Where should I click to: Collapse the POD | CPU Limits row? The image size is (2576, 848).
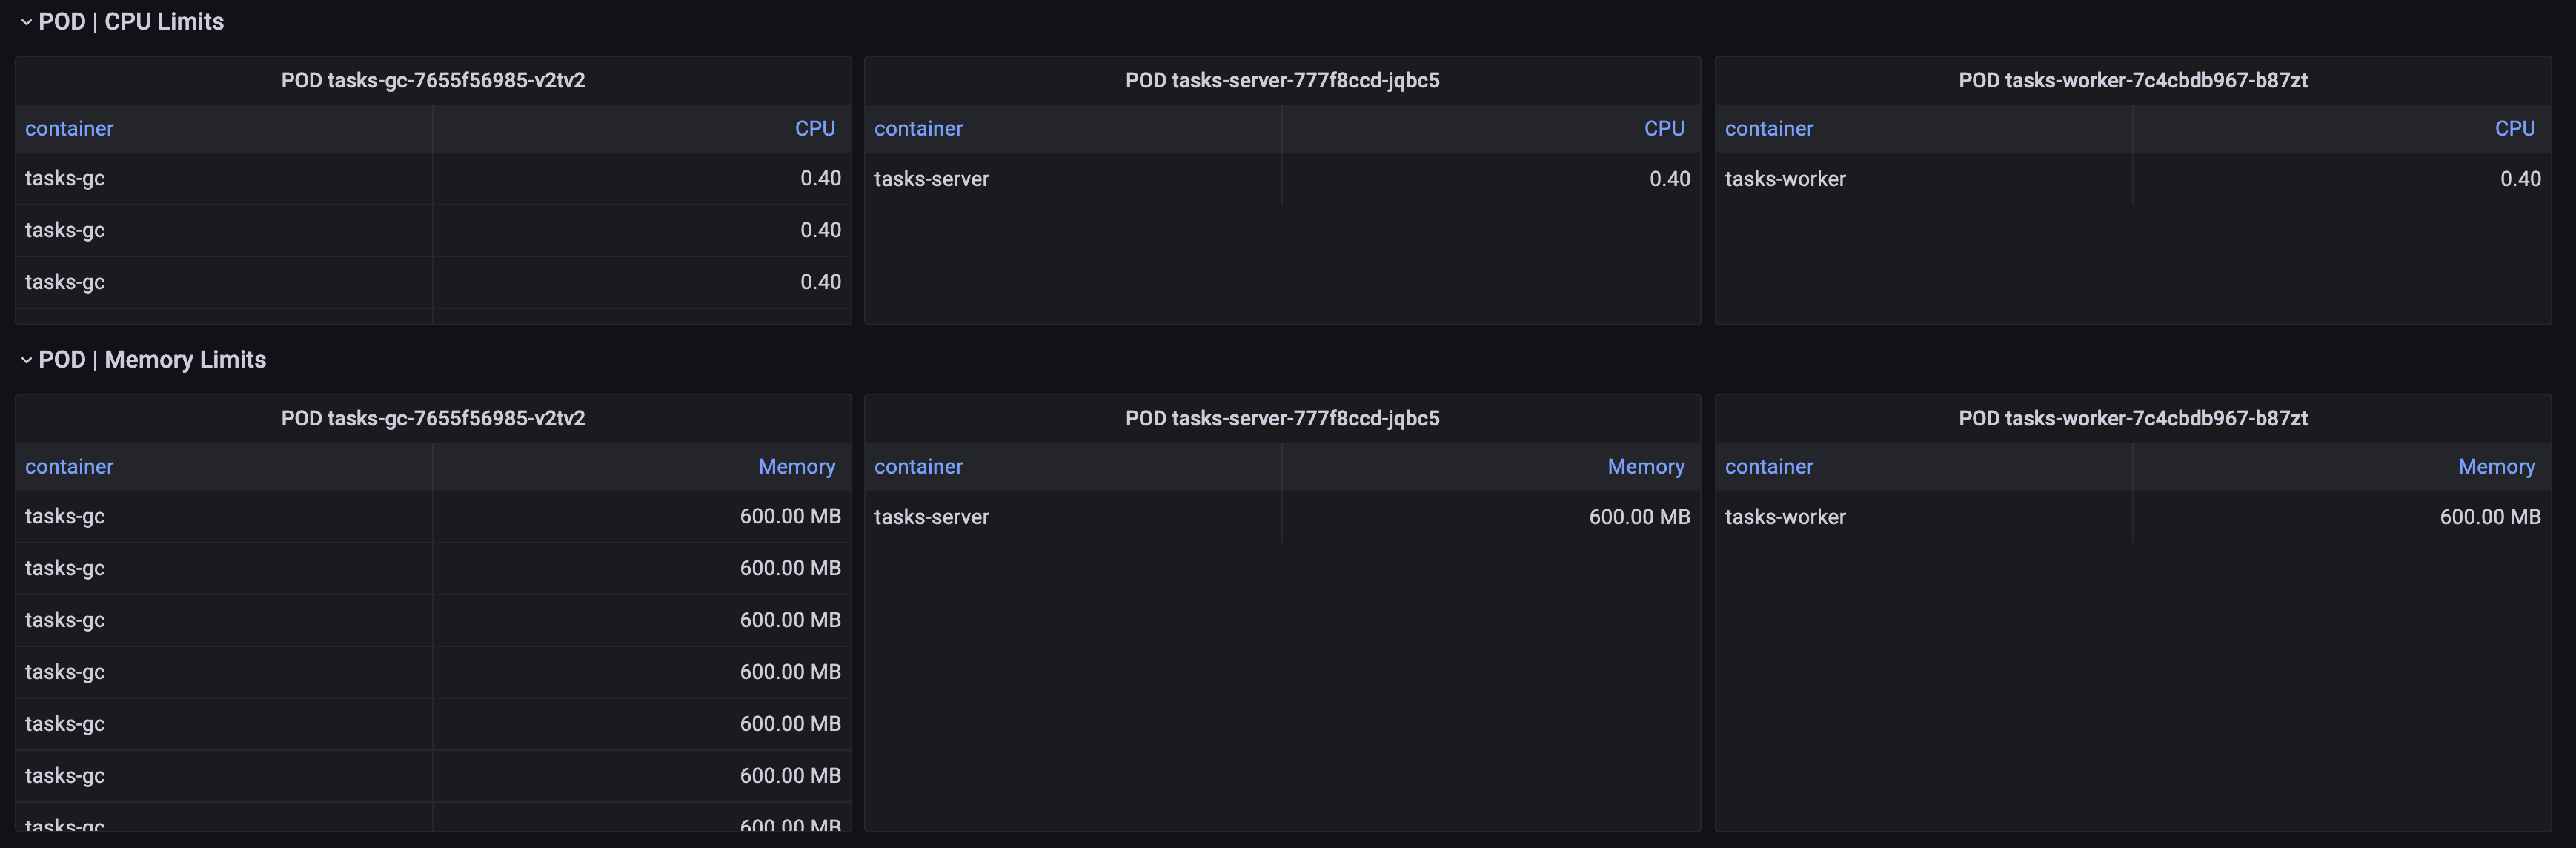26,22
